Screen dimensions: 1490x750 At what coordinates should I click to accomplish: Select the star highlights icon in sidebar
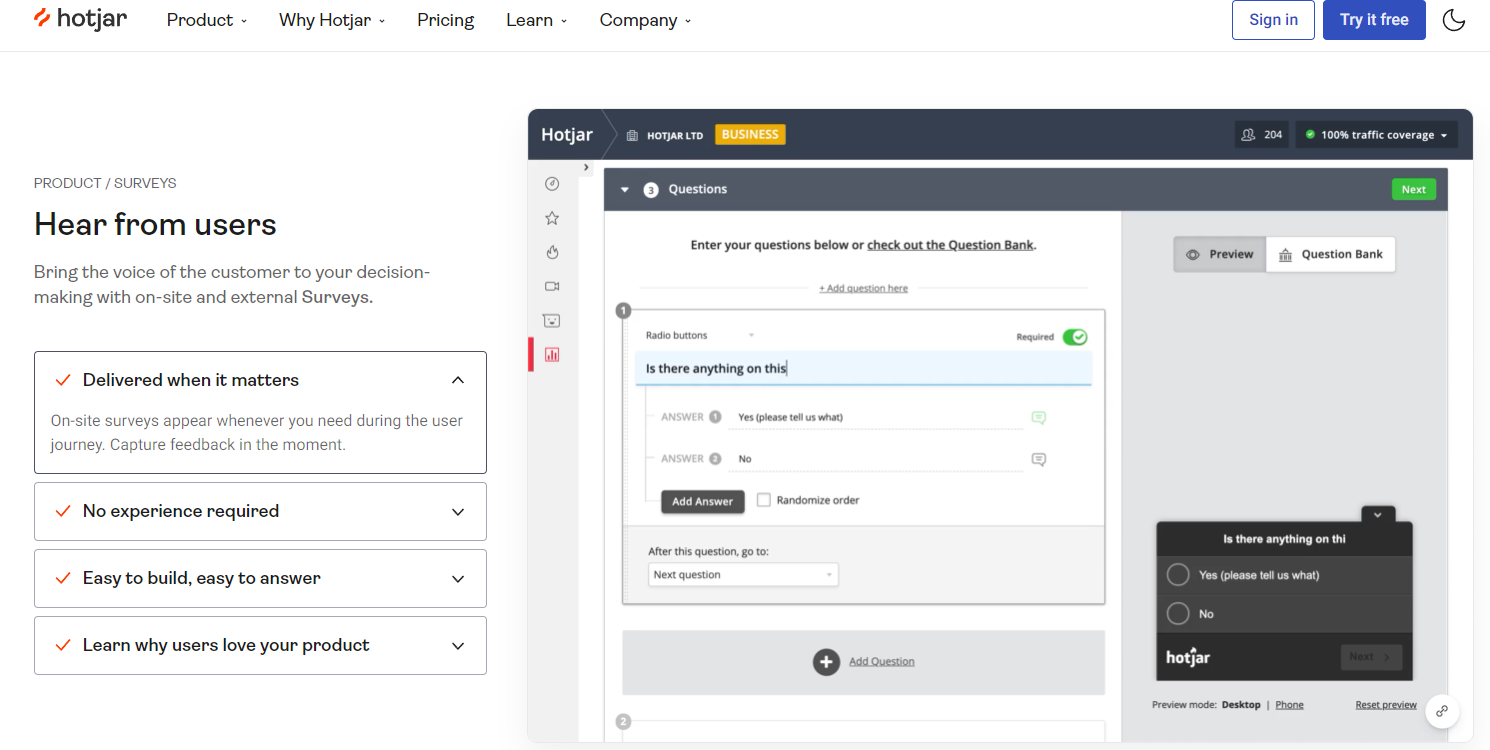tap(552, 218)
